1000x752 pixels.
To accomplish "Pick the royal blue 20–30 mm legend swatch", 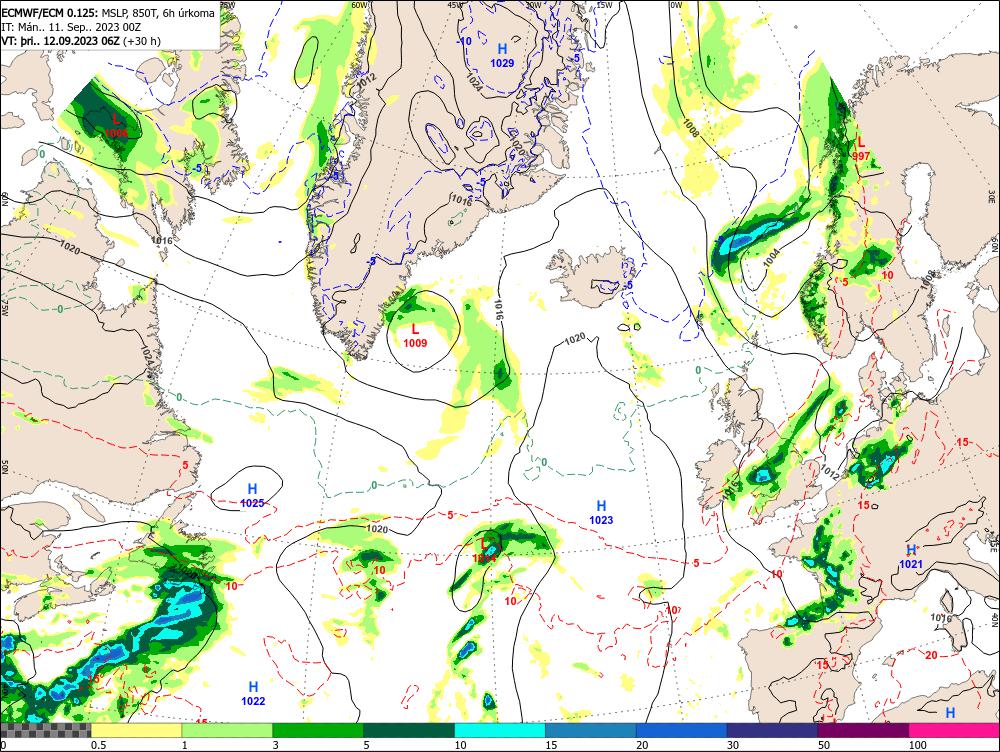I will [681, 730].
